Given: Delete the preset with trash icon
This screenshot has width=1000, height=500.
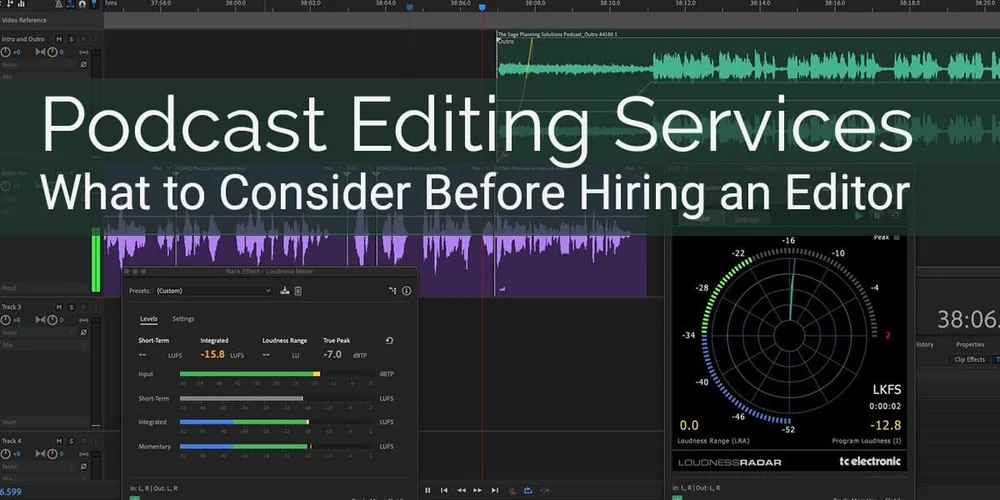Looking at the screenshot, I should 298,291.
